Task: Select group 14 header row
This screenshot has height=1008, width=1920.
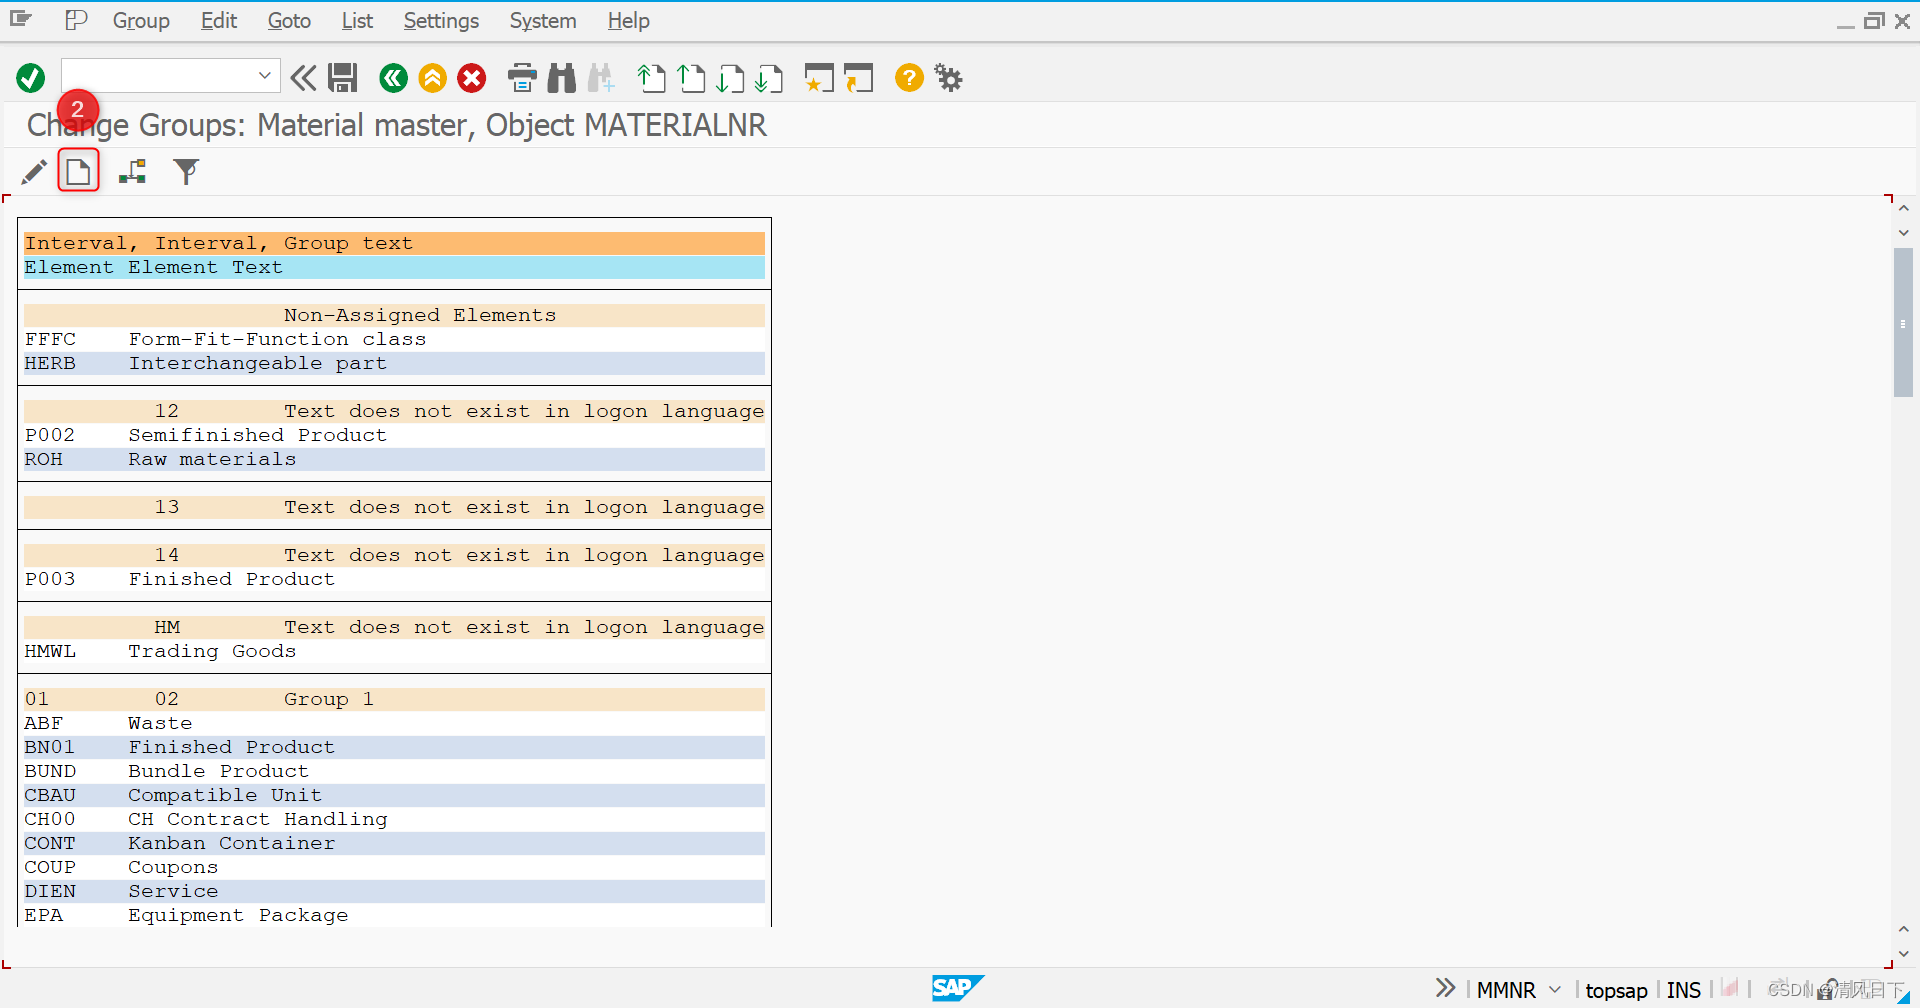Action: [x=394, y=555]
